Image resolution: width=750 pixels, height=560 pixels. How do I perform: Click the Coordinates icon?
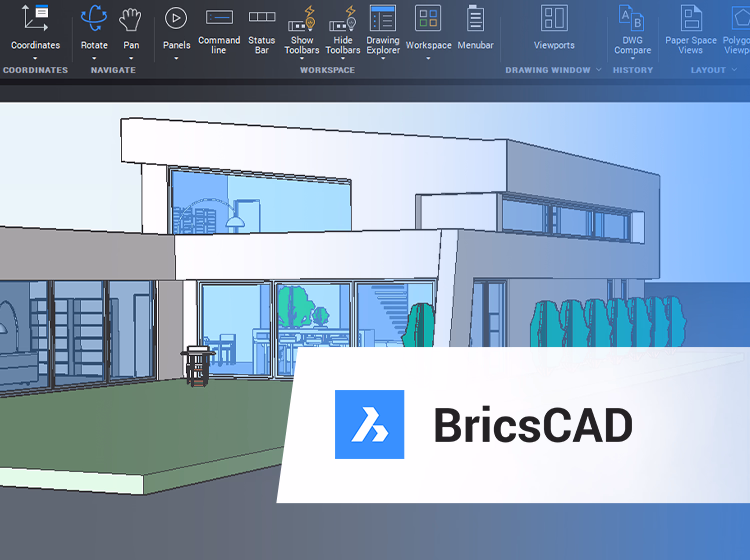tap(35, 18)
